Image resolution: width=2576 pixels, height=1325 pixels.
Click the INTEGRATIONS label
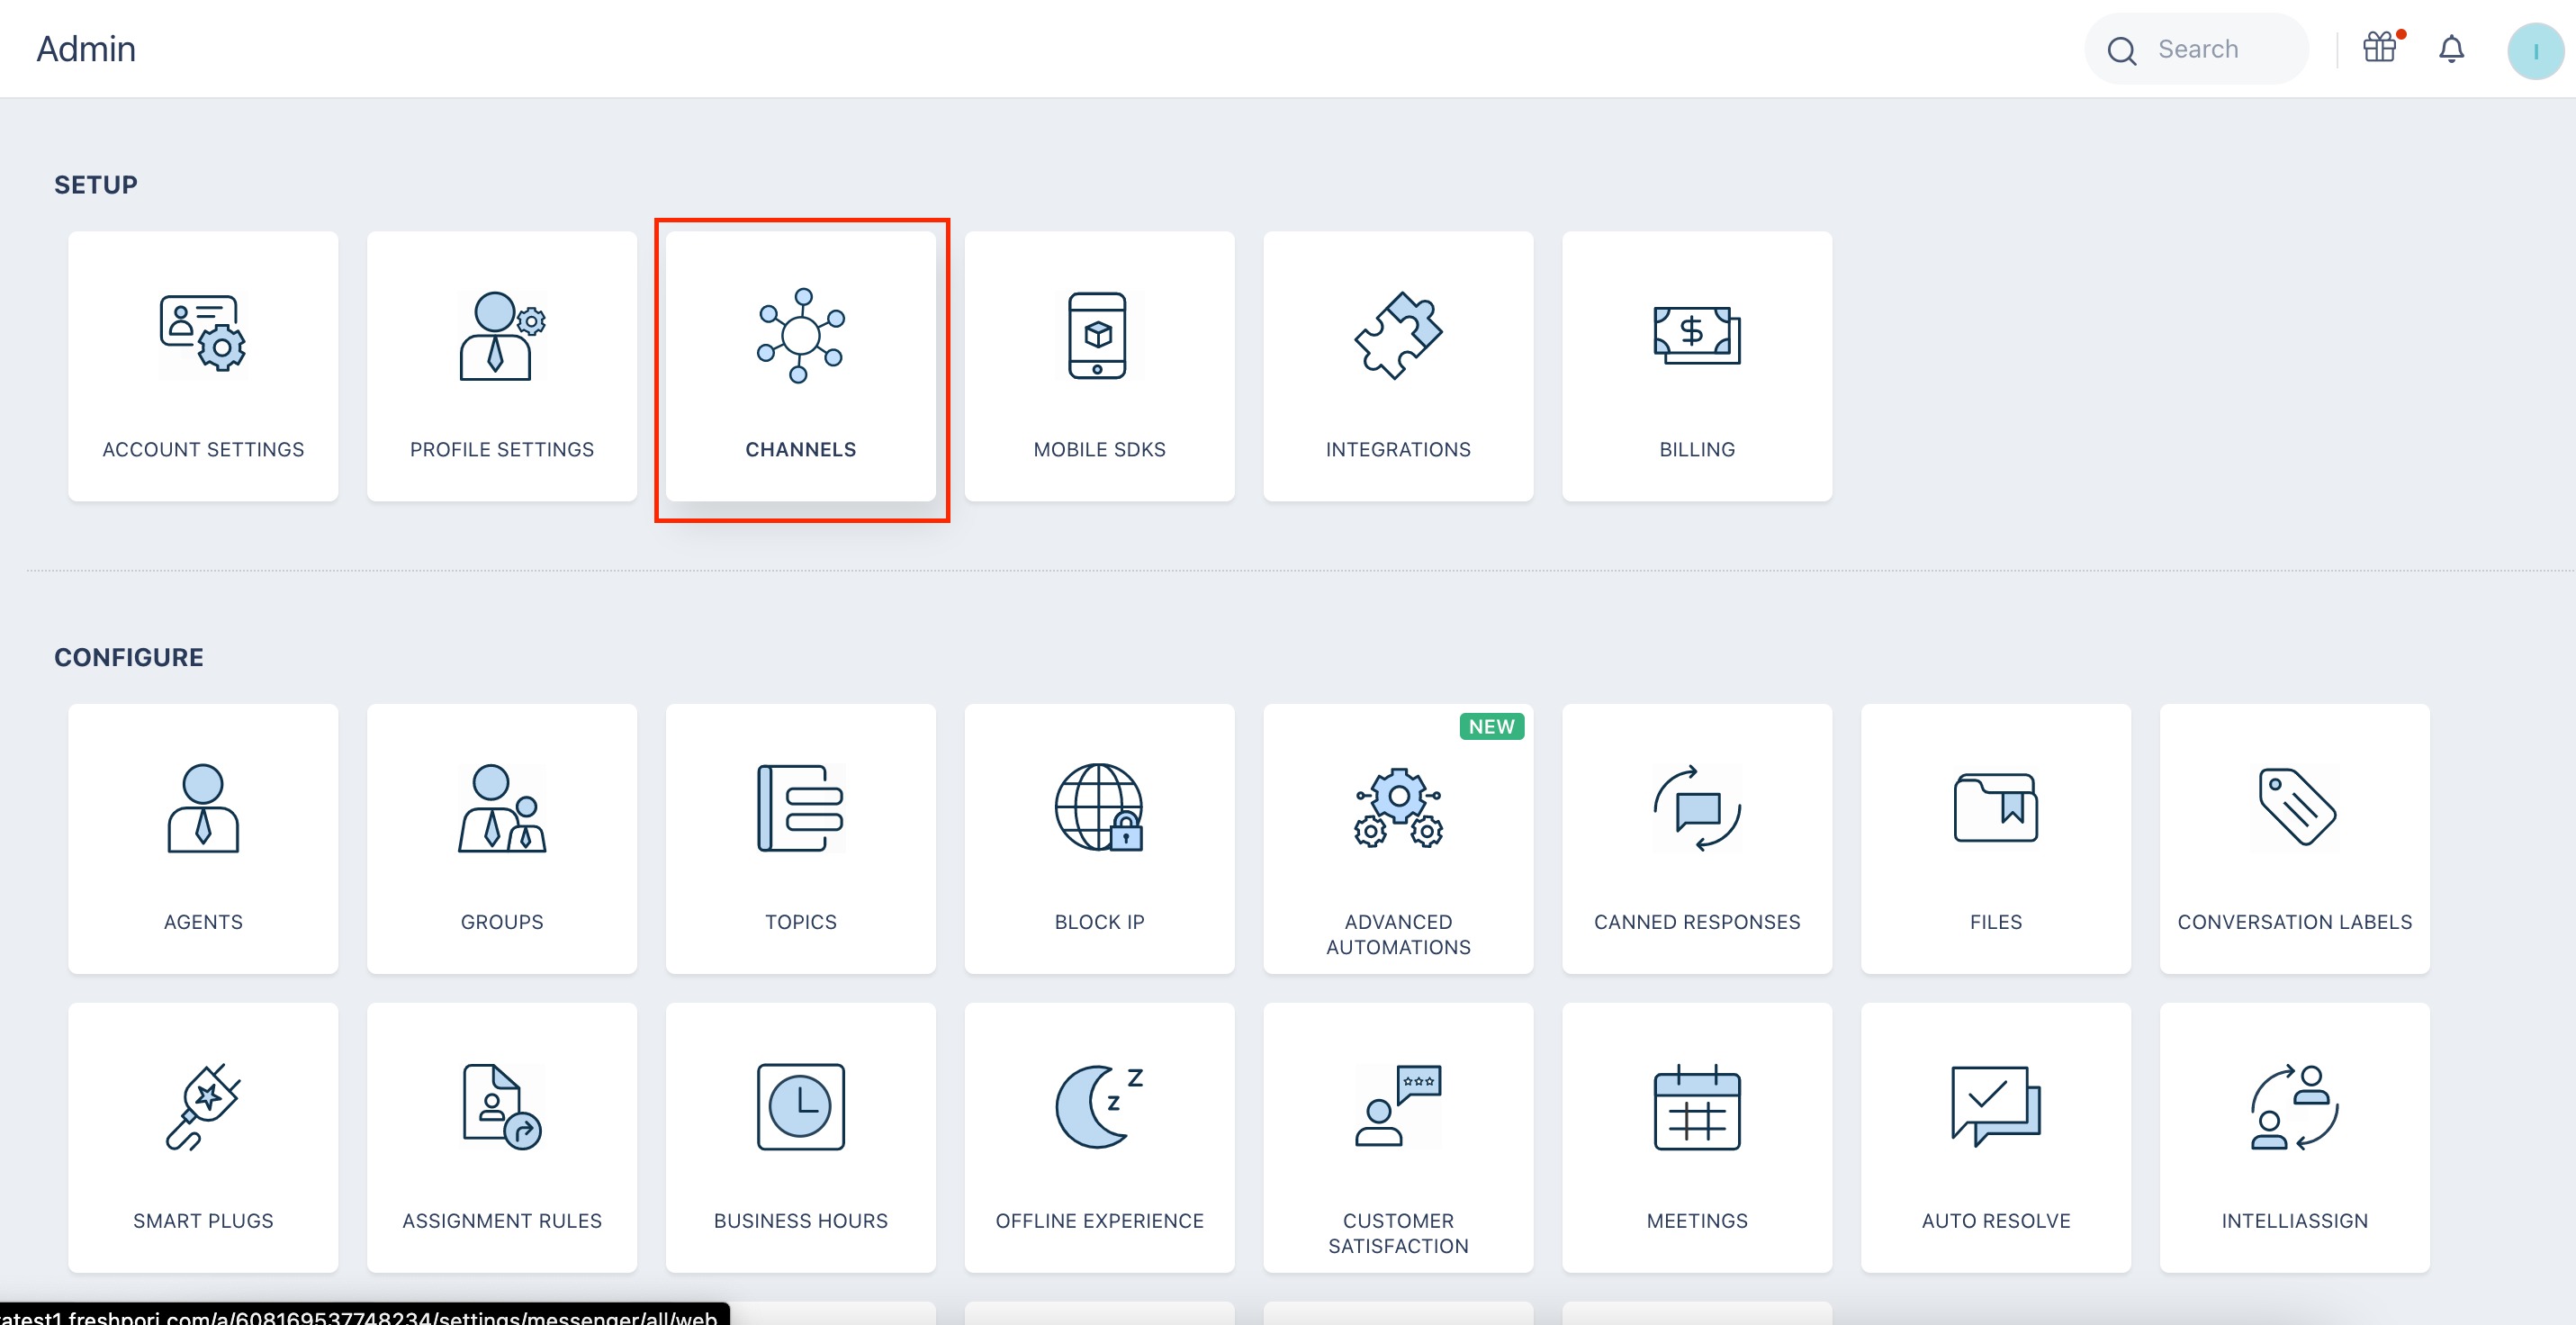tap(1398, 450)
